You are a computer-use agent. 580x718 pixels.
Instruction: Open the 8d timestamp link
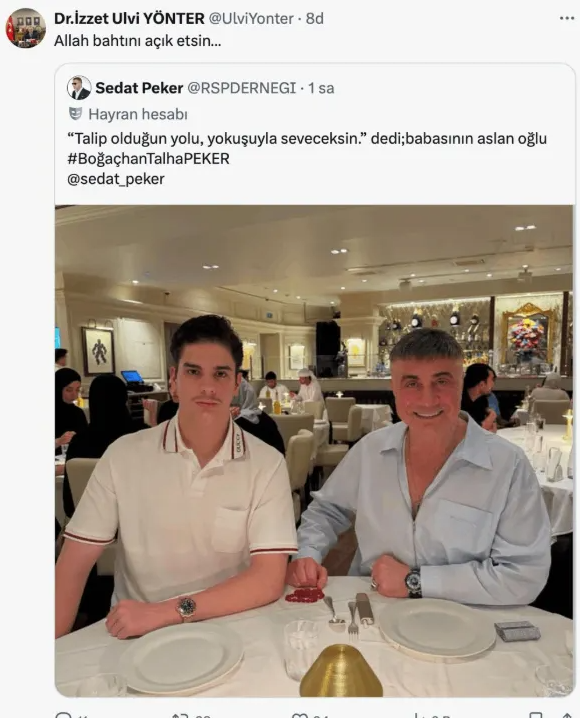(314, 18)
